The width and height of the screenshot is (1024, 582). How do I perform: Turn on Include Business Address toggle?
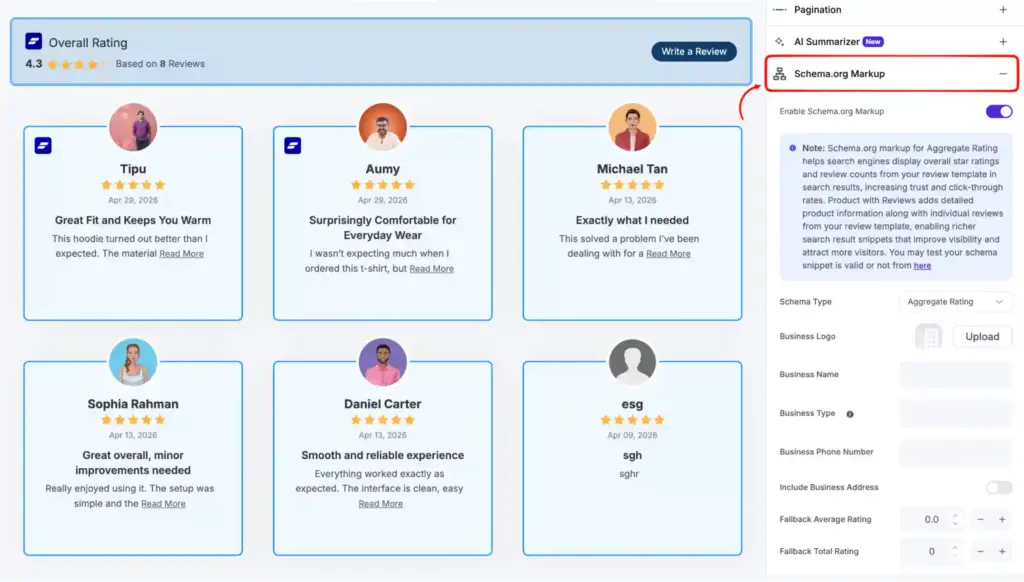tap(999, 487)
